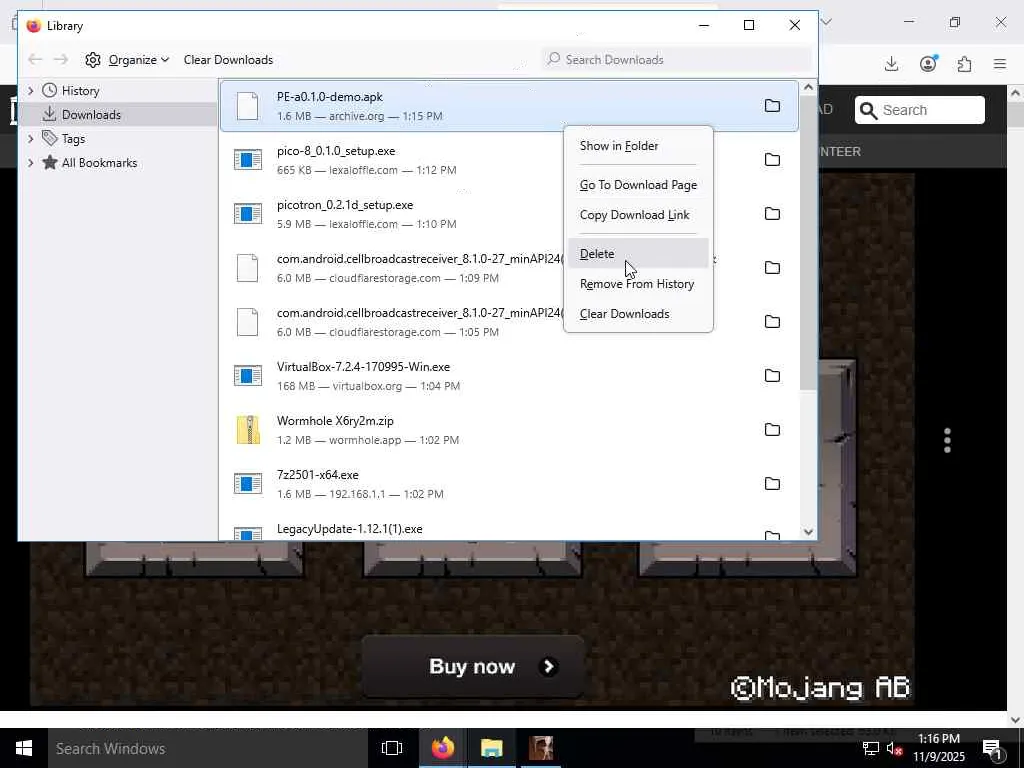
Task: Open folder for Wormhole X6ry2m.zip download
Action: coord(772,430)
